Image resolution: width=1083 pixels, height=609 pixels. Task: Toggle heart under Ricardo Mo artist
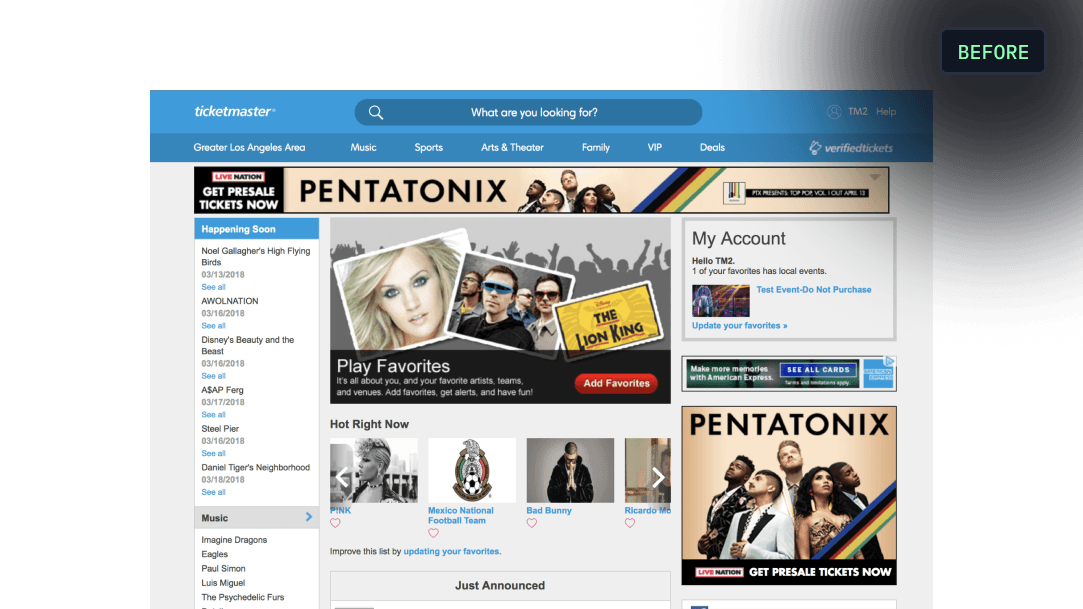tap(630, 523)
